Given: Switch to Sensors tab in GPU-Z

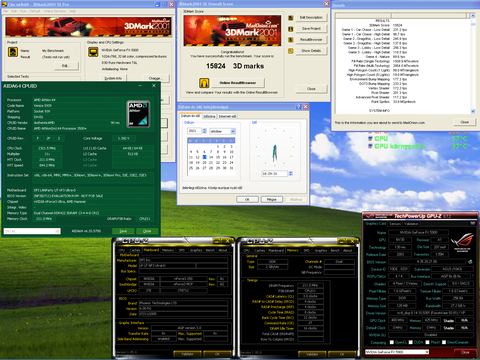Looking at the screenshot, I should [395, 224].
